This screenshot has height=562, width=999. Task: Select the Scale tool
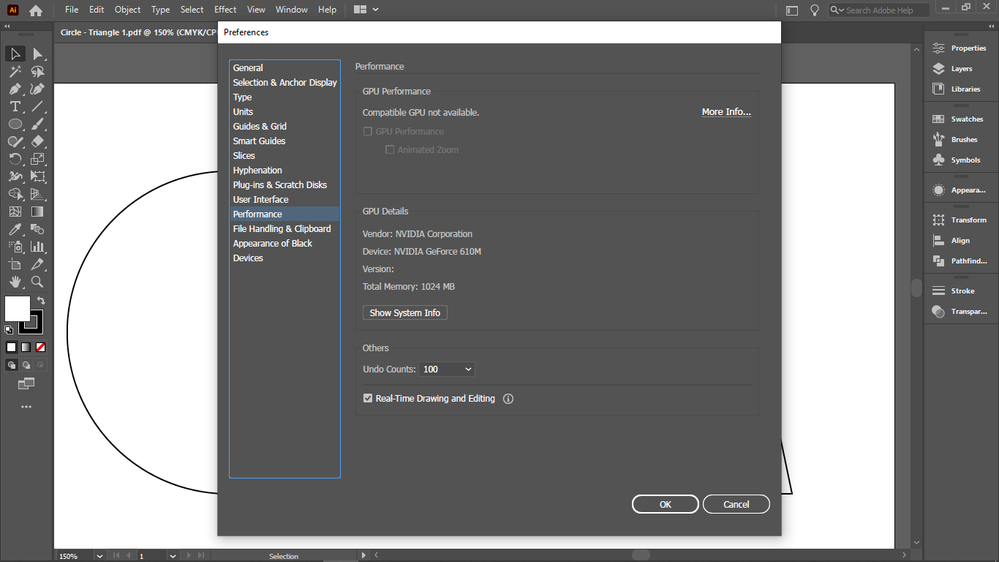click(x=38, y=159)
